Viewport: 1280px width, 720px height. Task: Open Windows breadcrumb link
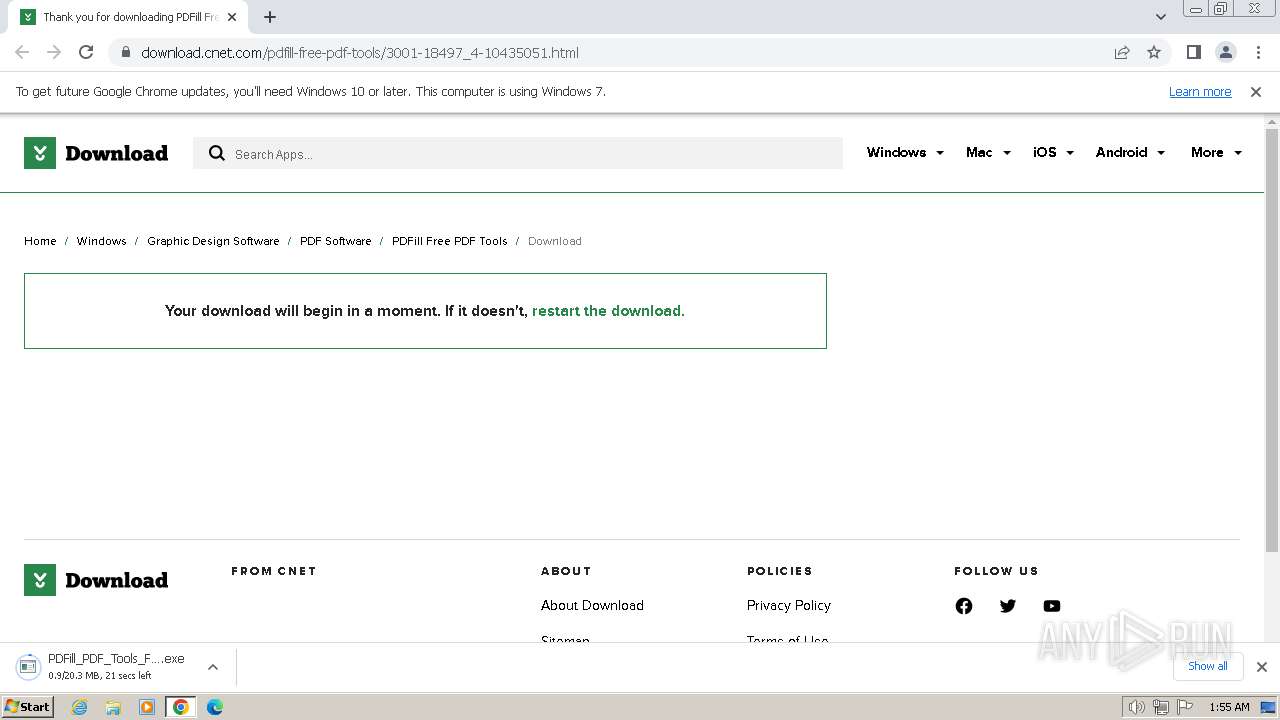[x=101, y=241]
